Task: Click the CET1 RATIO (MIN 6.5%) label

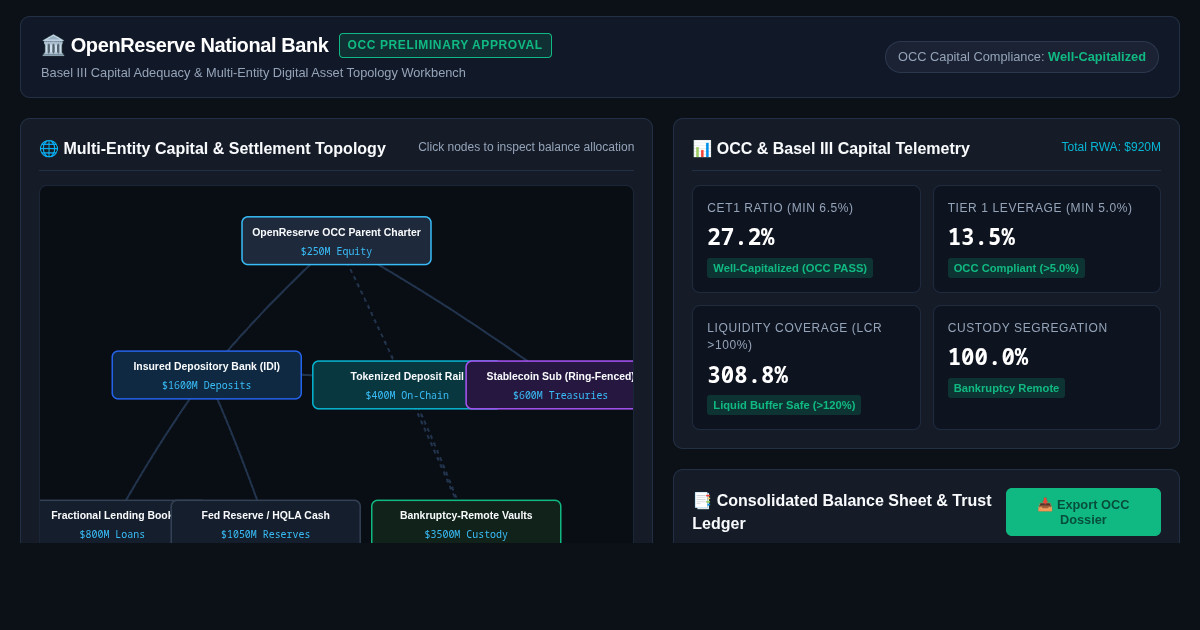Action: 780,208
